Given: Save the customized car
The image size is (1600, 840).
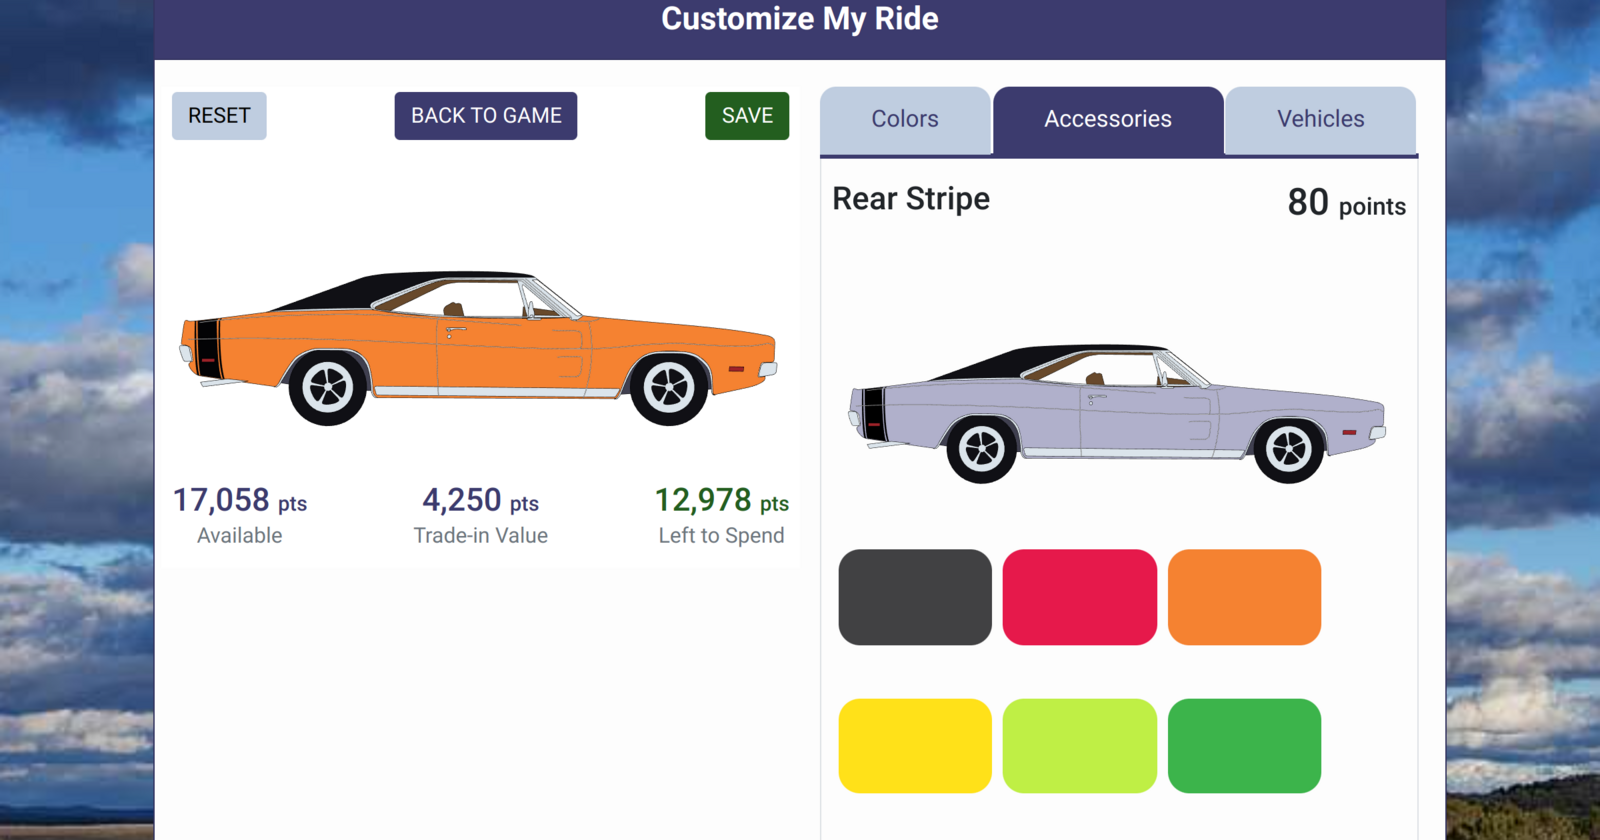Looking at the screenshot, I should point(747,116).
